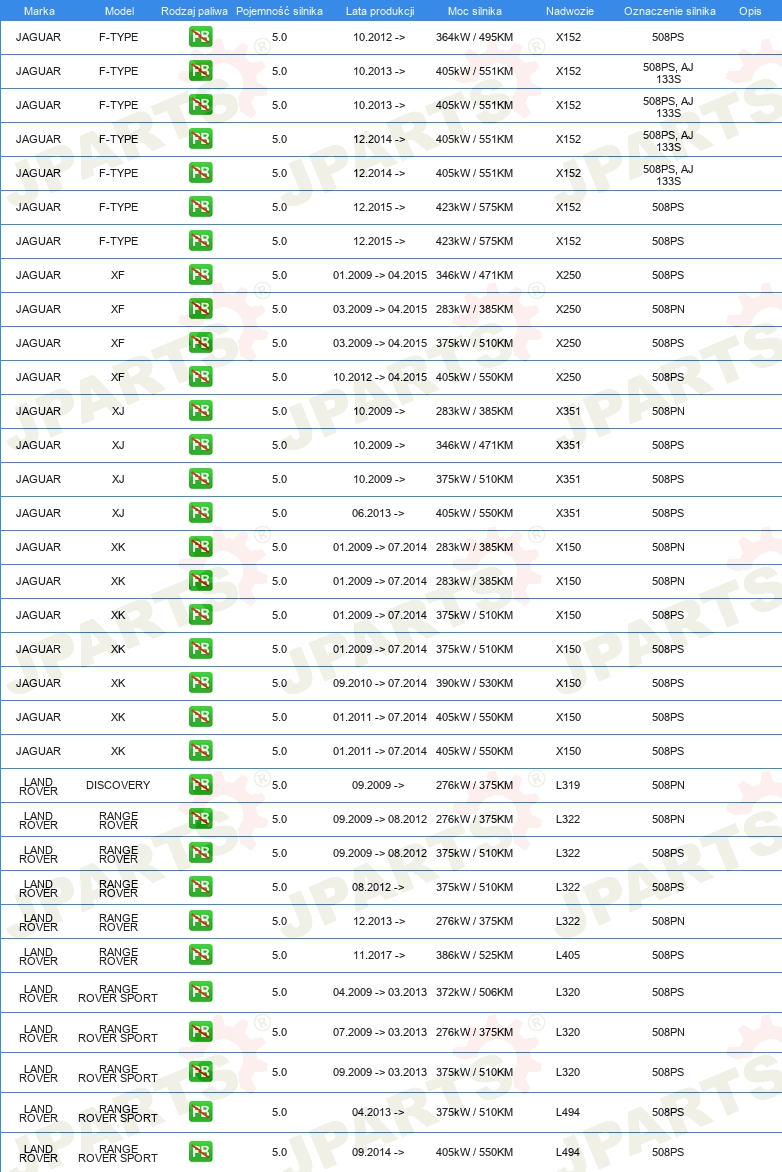Click '508PN' engine code in the DISCOVERY row
The width and height of the screenshot is (782, 1172).
(668, 785)
